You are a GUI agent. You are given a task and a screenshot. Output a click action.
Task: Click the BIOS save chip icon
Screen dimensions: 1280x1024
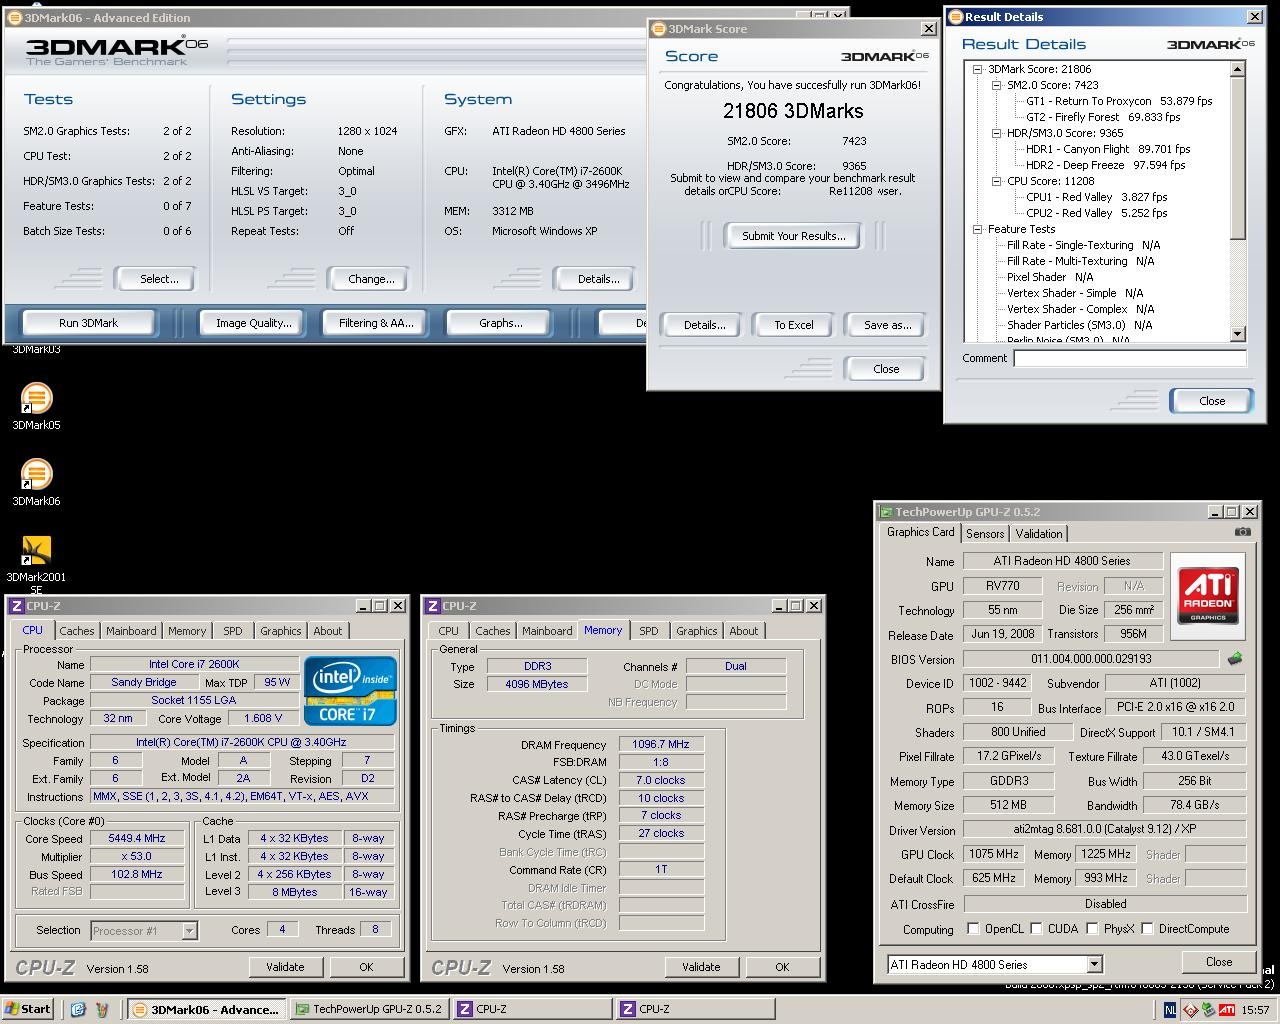(x=1235, y=659)
